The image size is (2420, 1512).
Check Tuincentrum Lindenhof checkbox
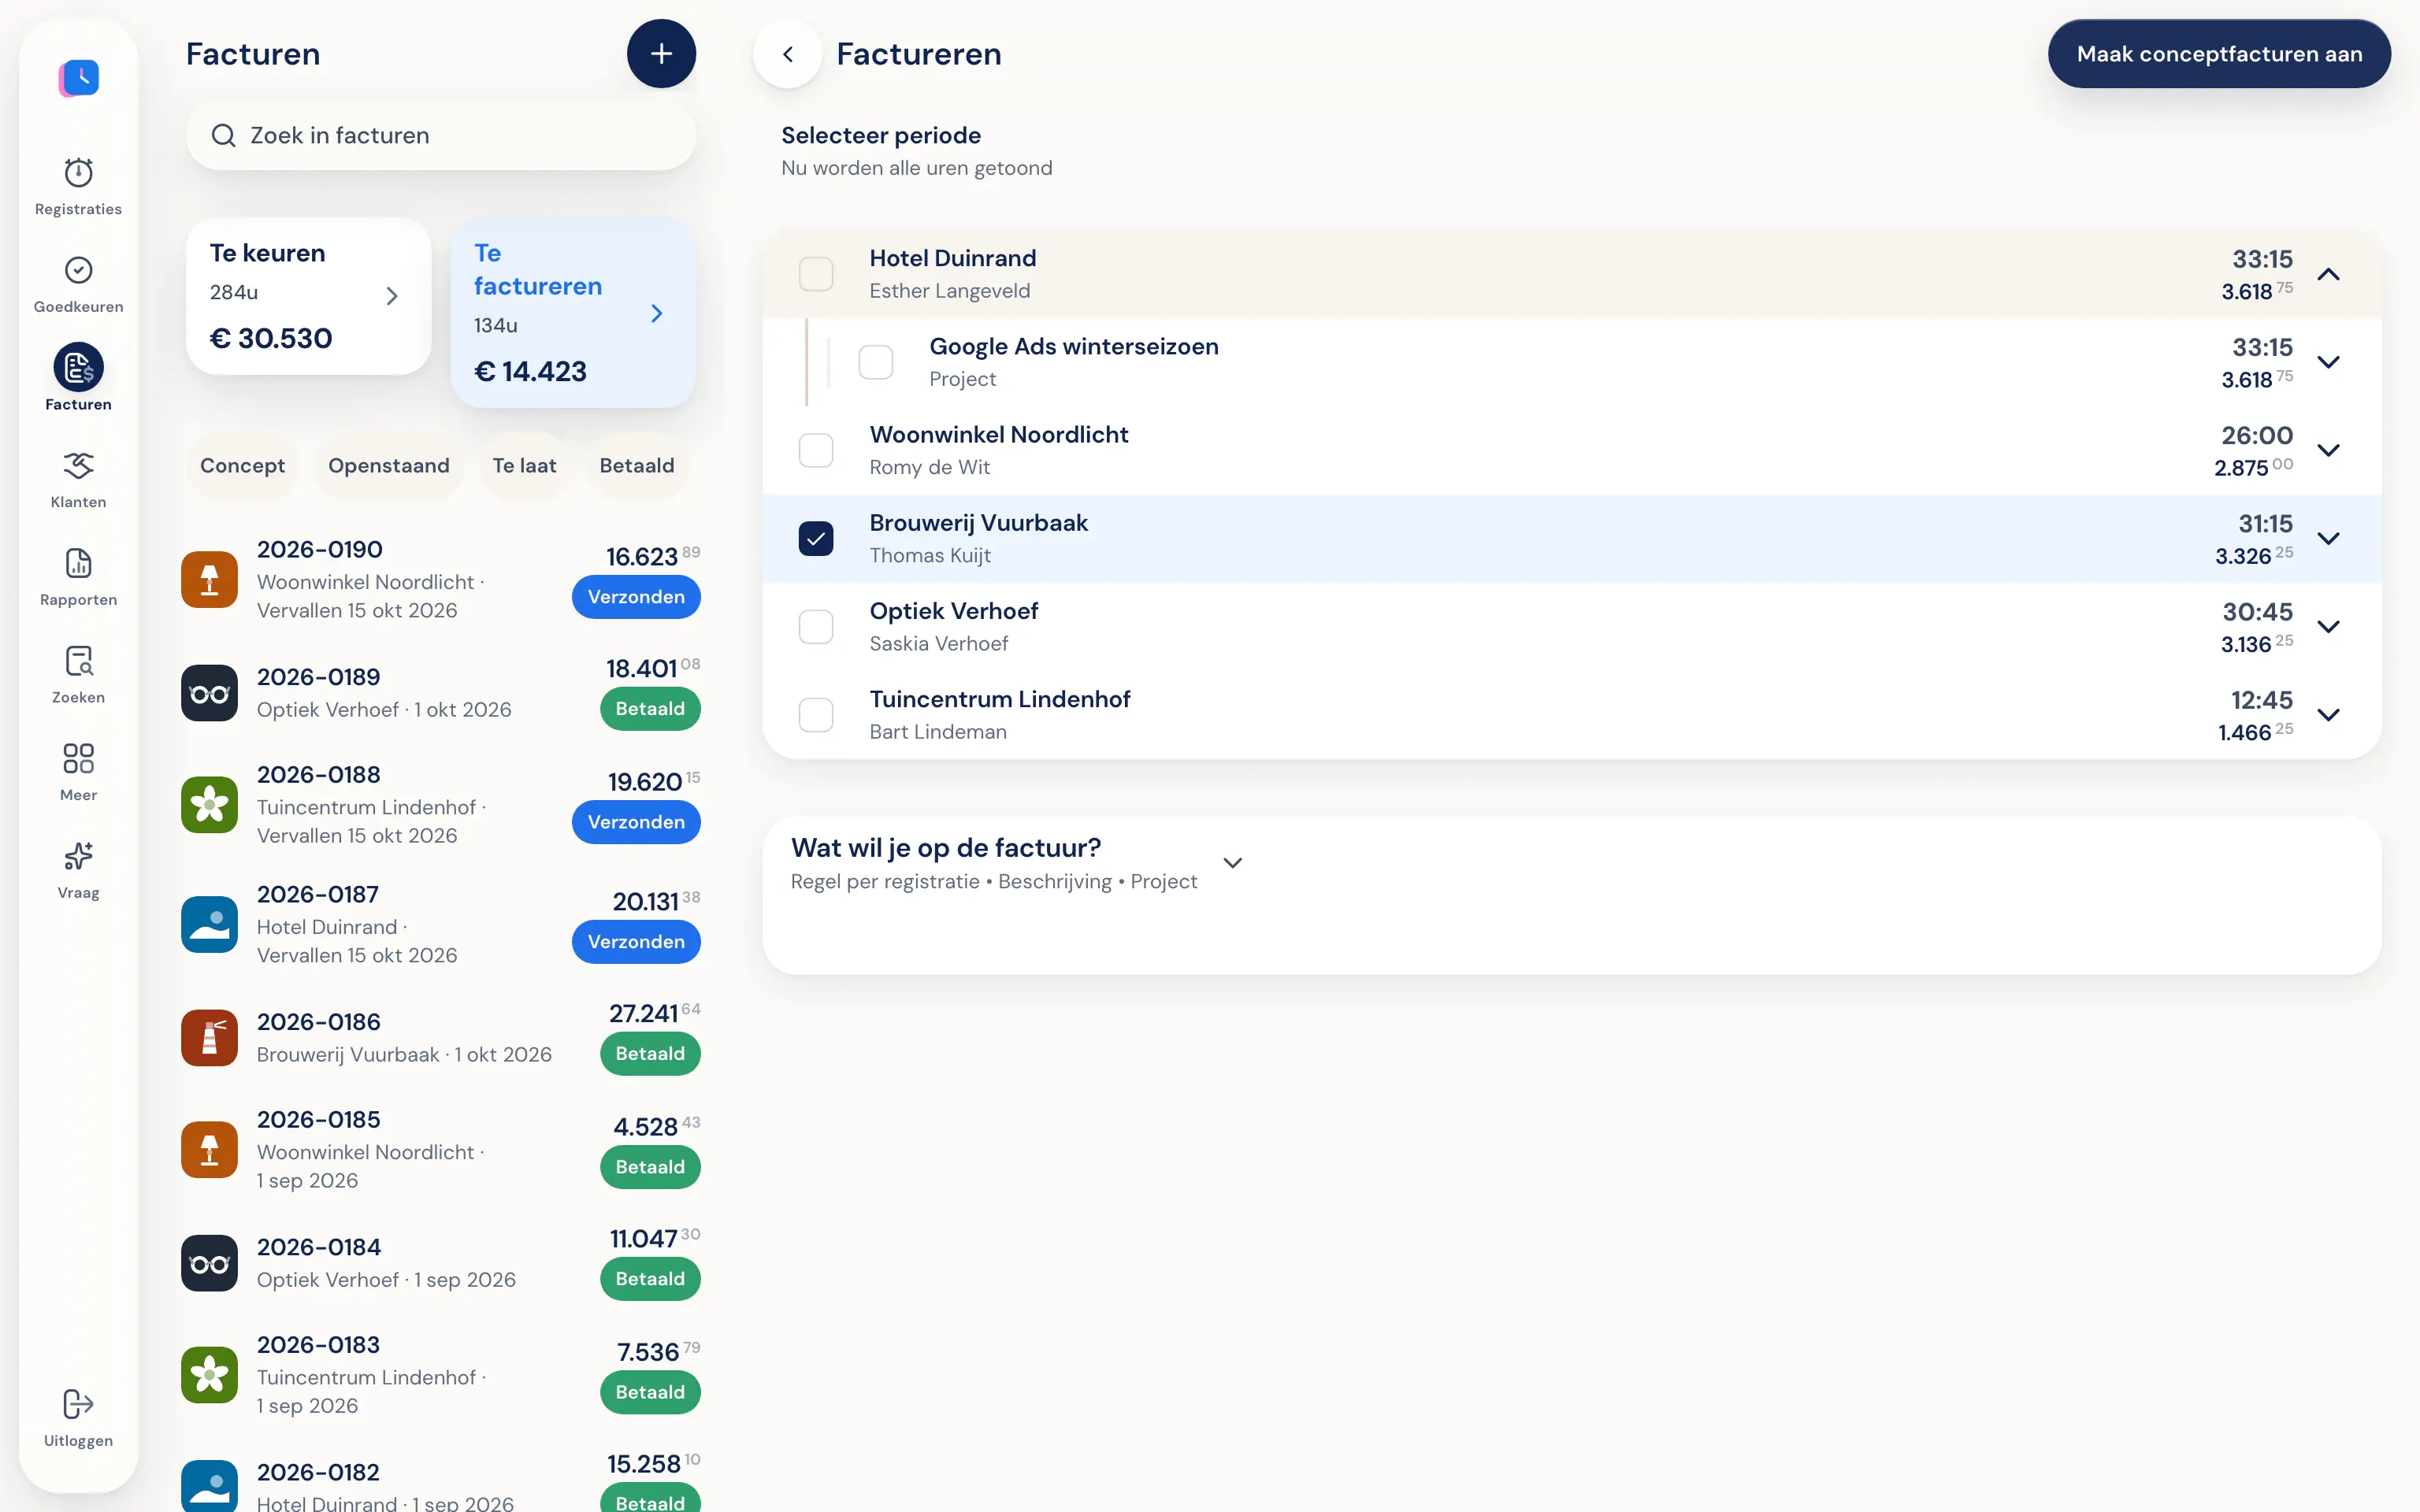[x=816, y=715]
